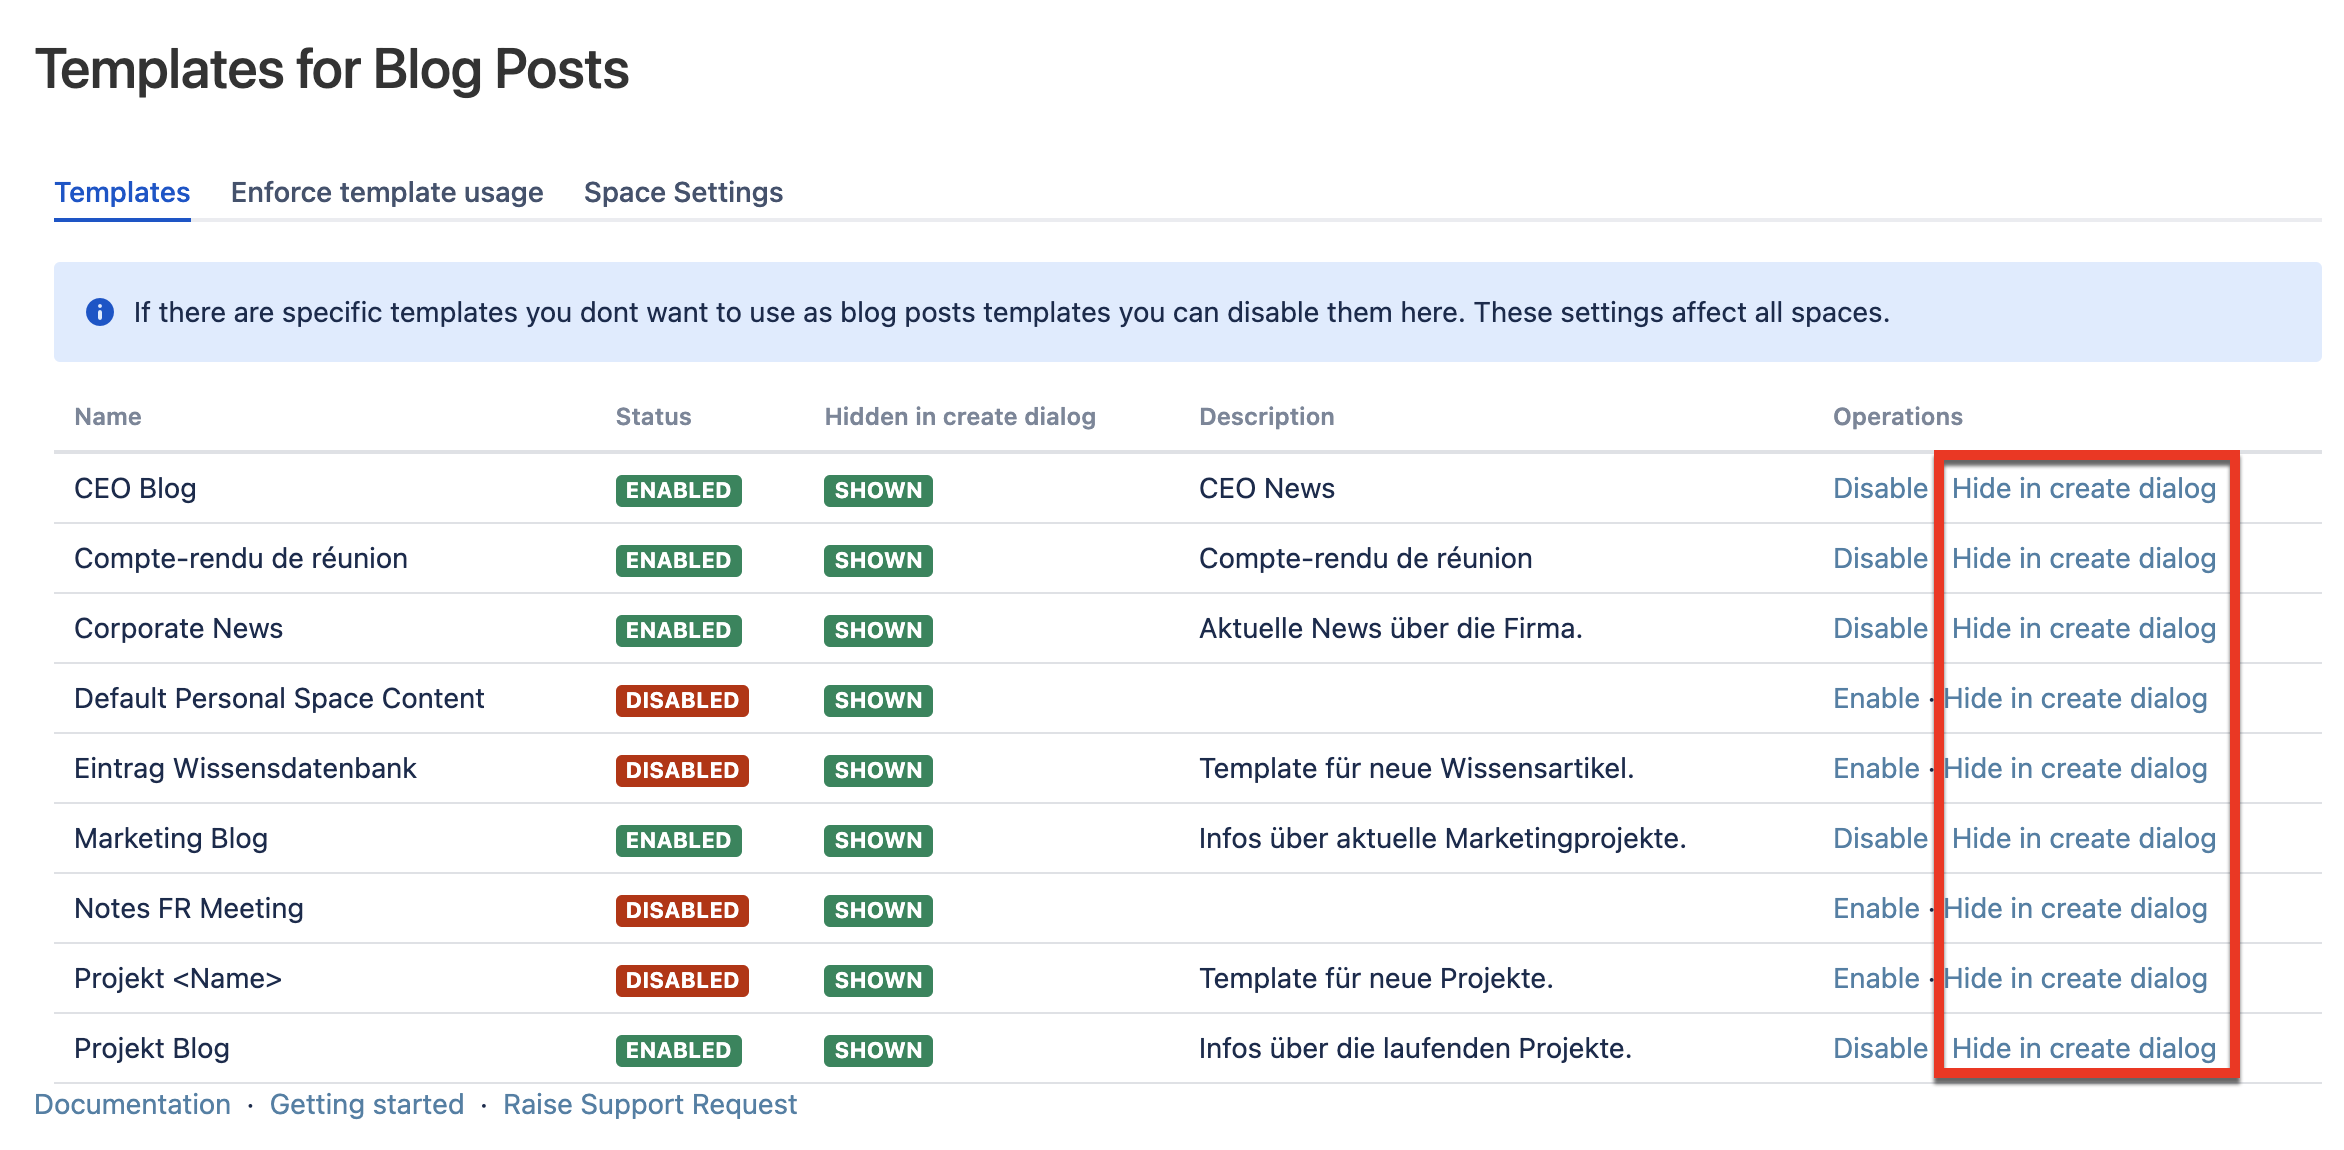Hide Corporate News in create dialog
Image resolution: width=2344 pixels, height=1150 pixels.
(2083, 628)
